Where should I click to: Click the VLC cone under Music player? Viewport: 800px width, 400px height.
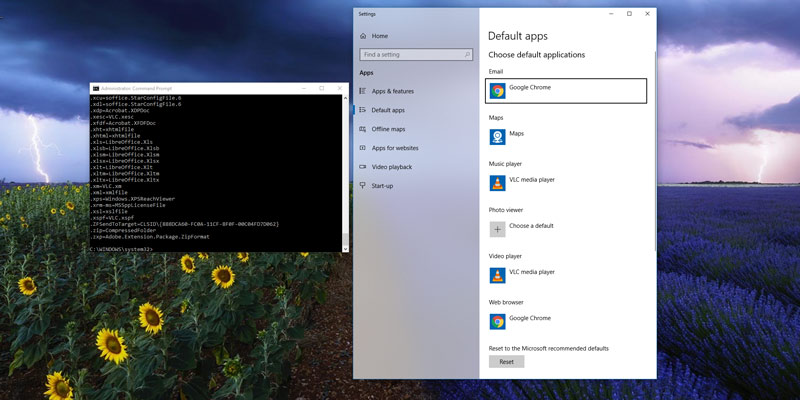(x=497, y=182)
